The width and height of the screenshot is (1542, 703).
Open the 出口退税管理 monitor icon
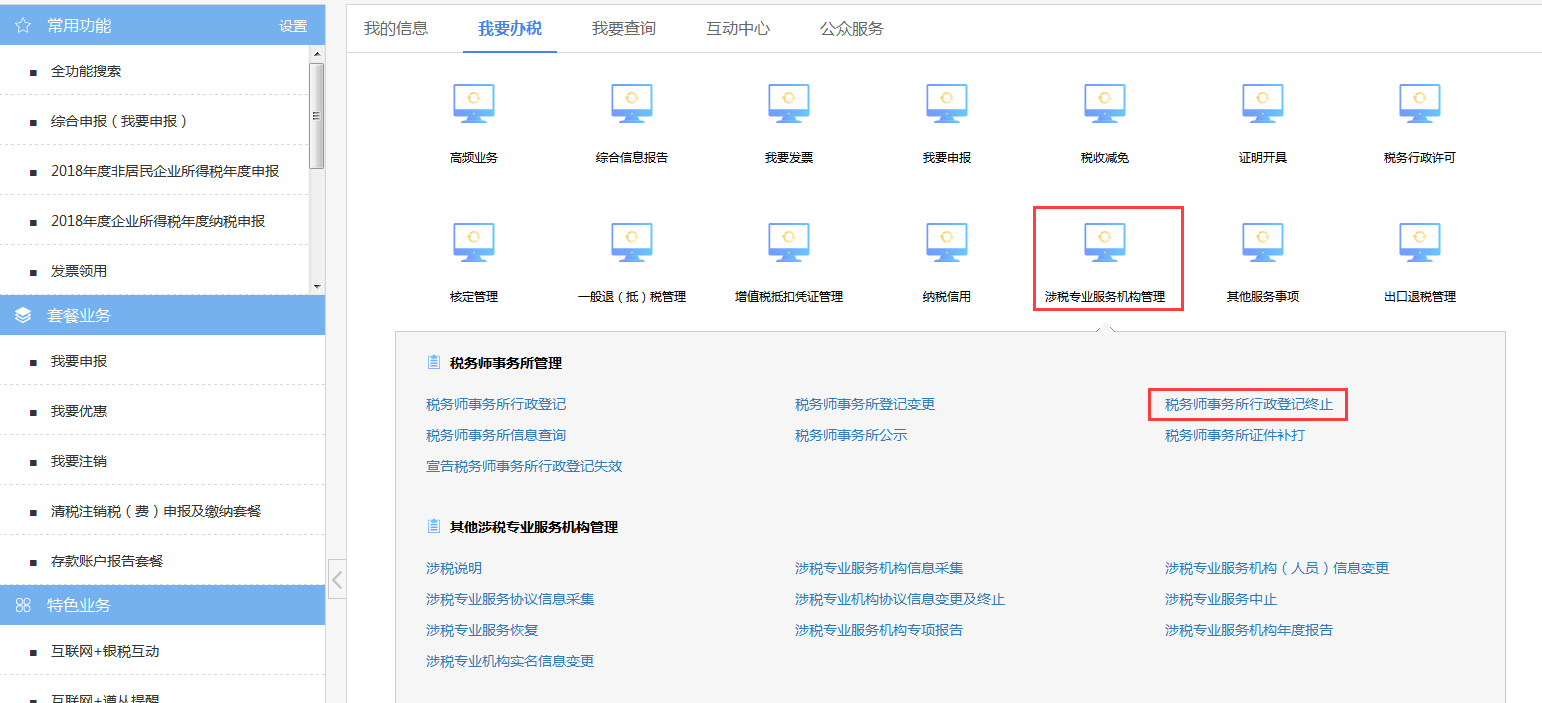[1419, 243]
